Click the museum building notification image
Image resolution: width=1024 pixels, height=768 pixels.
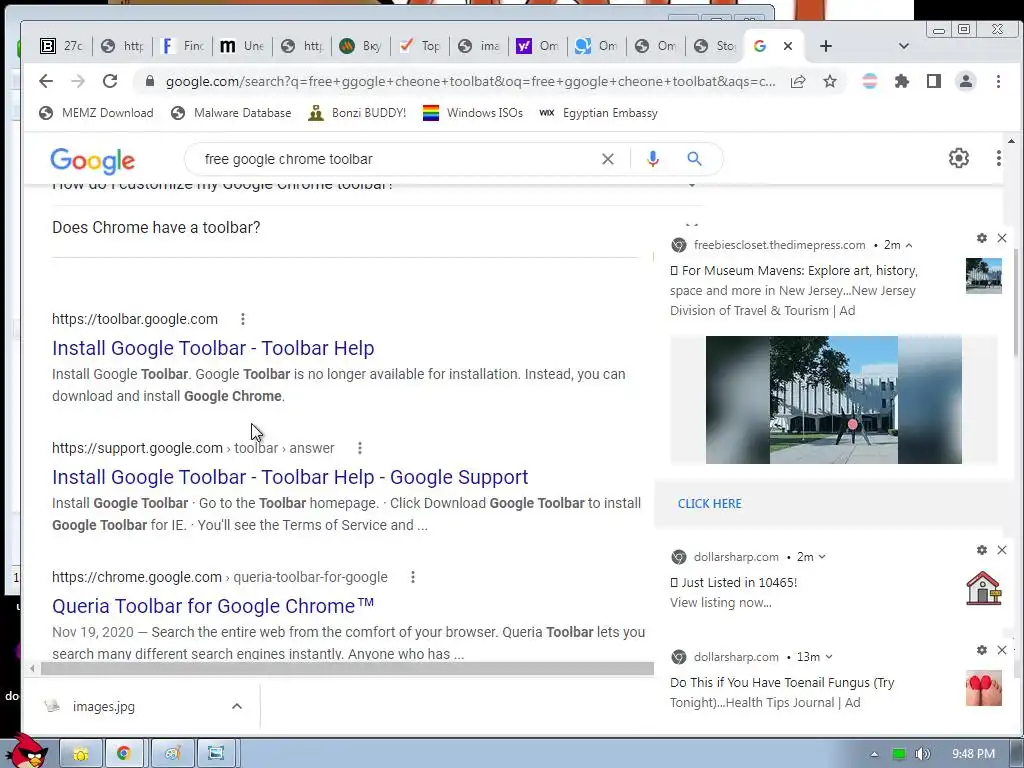pyautogui.click(x=833, y=400)
